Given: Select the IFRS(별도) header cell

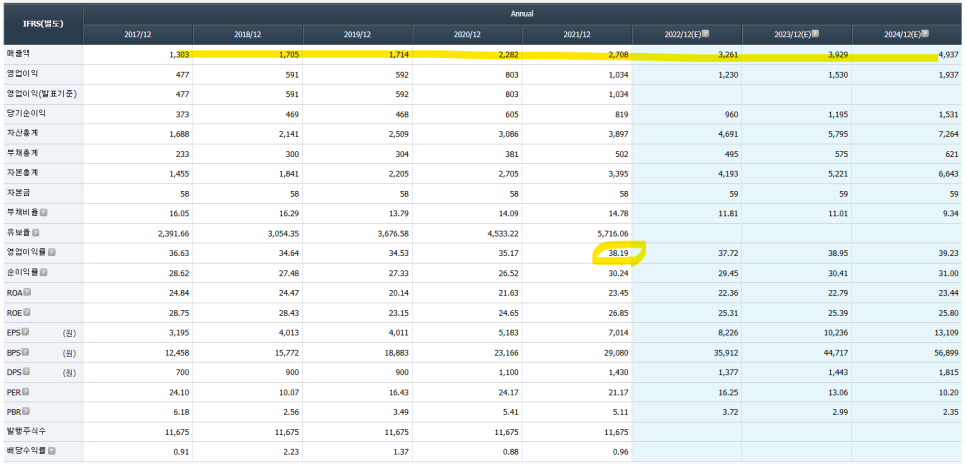Looking at the screenshot, I should coord(42,24).
